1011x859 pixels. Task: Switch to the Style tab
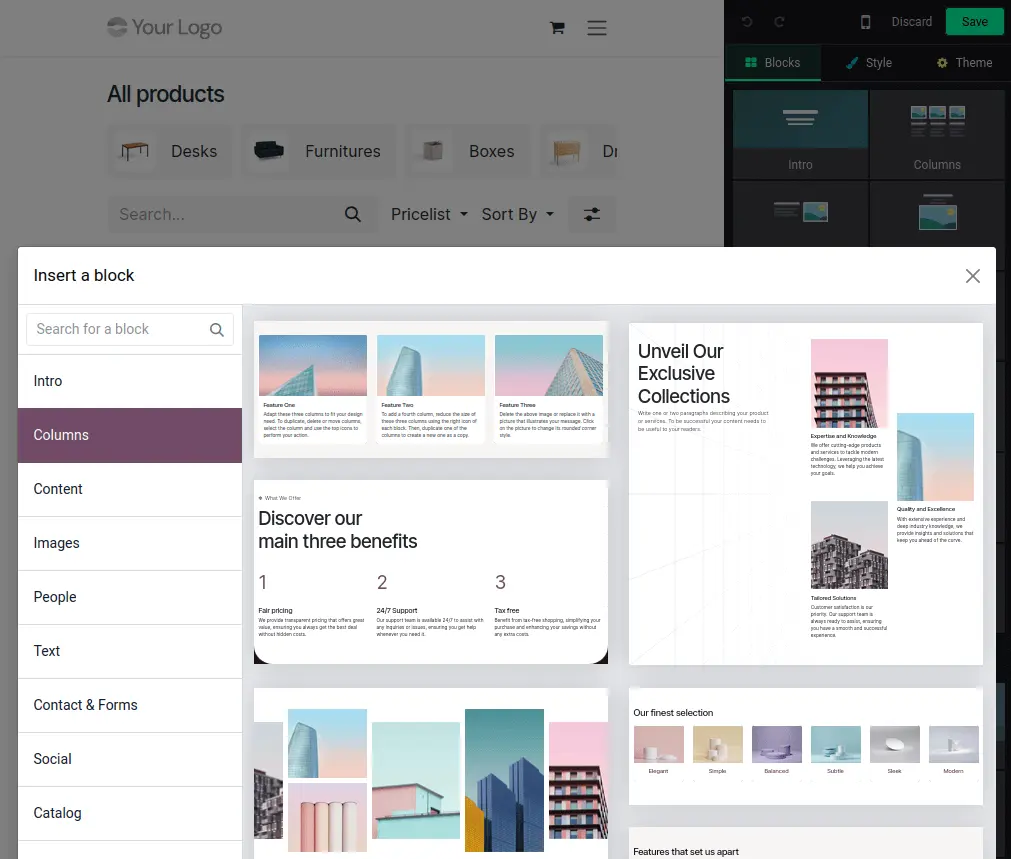click(x=868, y=62)
